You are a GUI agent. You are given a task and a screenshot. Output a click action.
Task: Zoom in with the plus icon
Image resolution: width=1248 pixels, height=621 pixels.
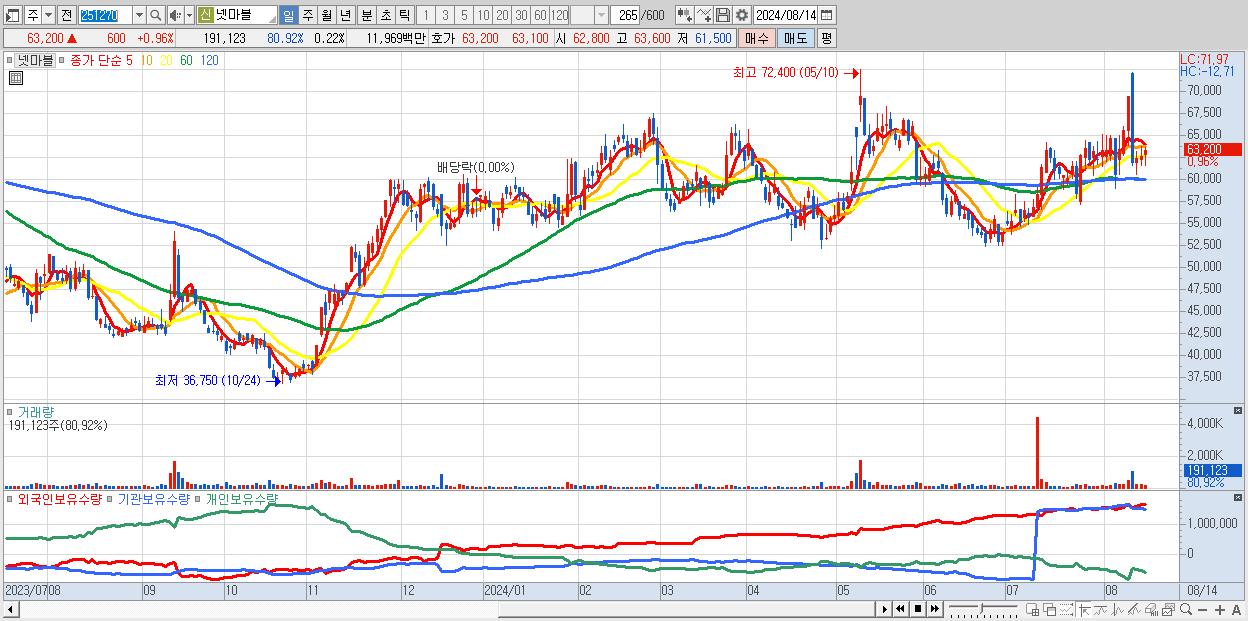tap(1220, 609)
